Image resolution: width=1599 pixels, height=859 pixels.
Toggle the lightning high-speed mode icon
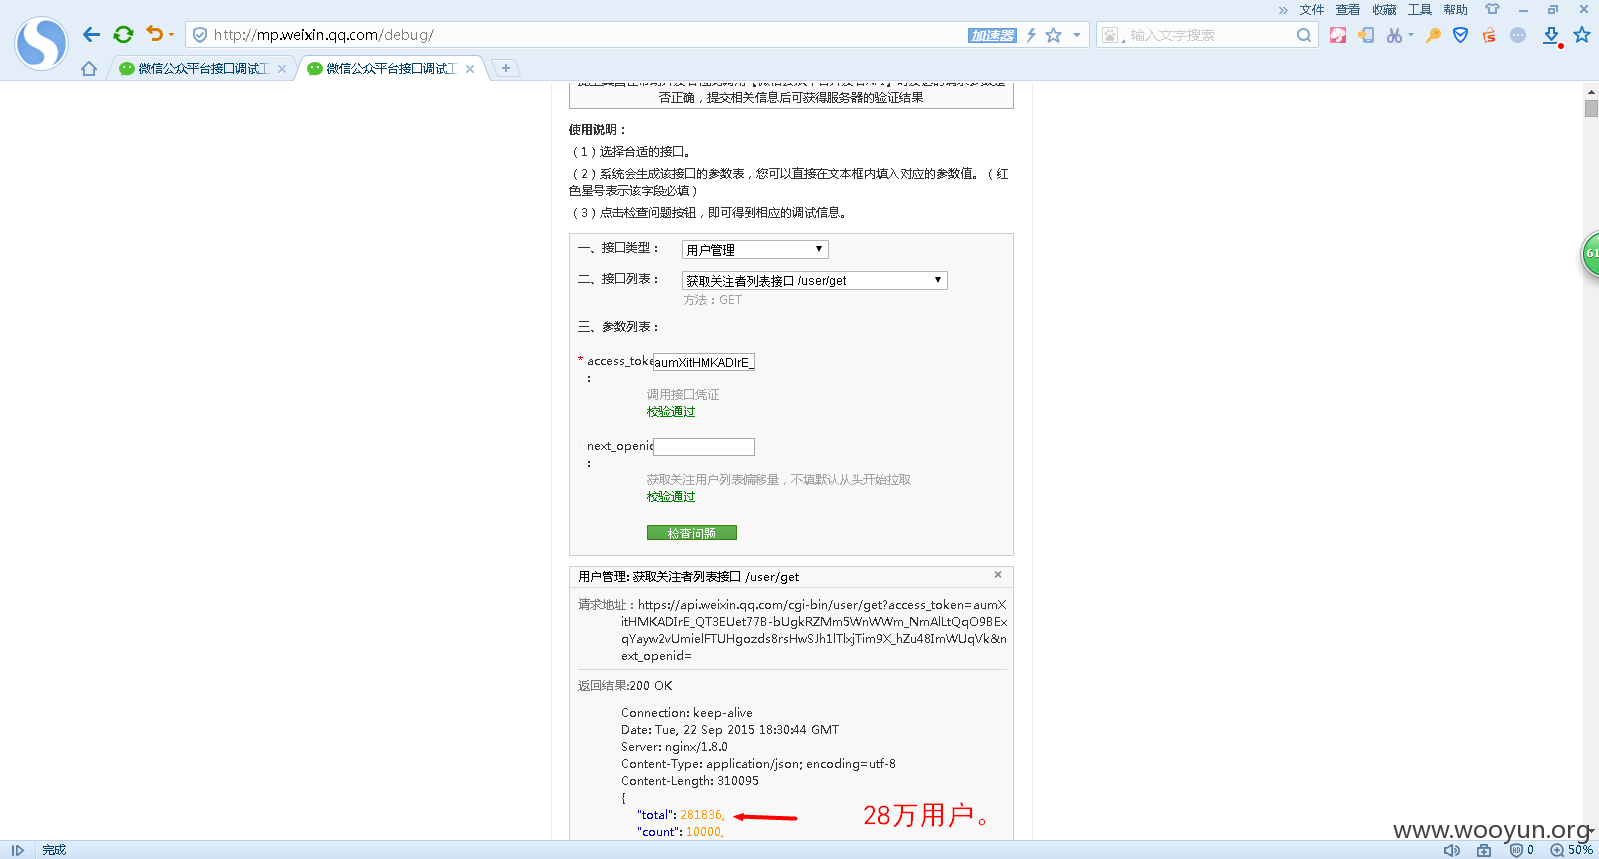click(x=1031, y=35)
